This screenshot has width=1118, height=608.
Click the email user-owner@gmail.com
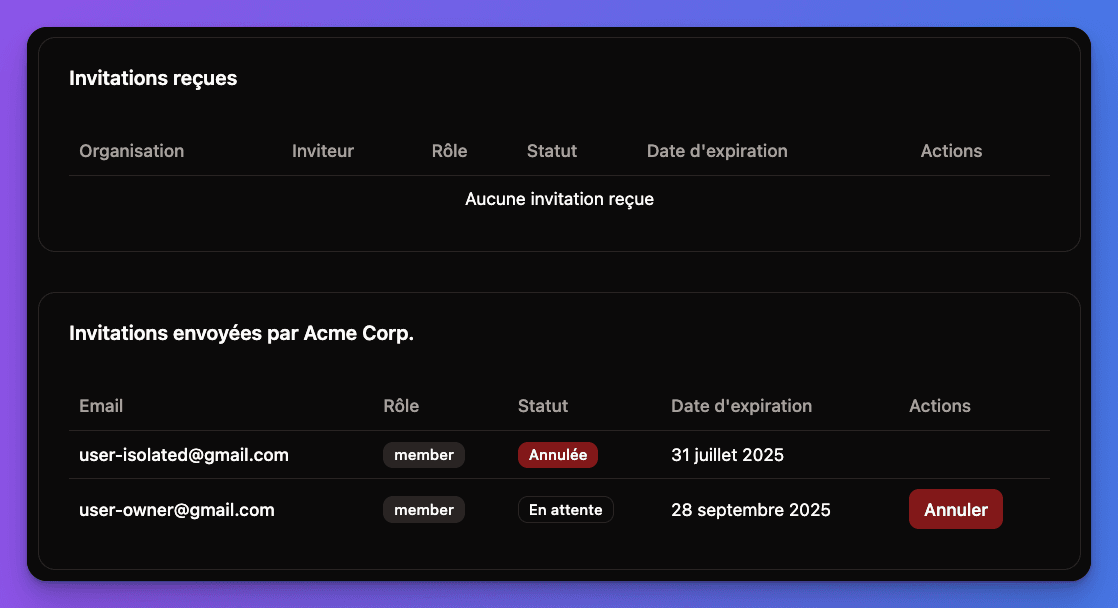[x=176, y=509]
